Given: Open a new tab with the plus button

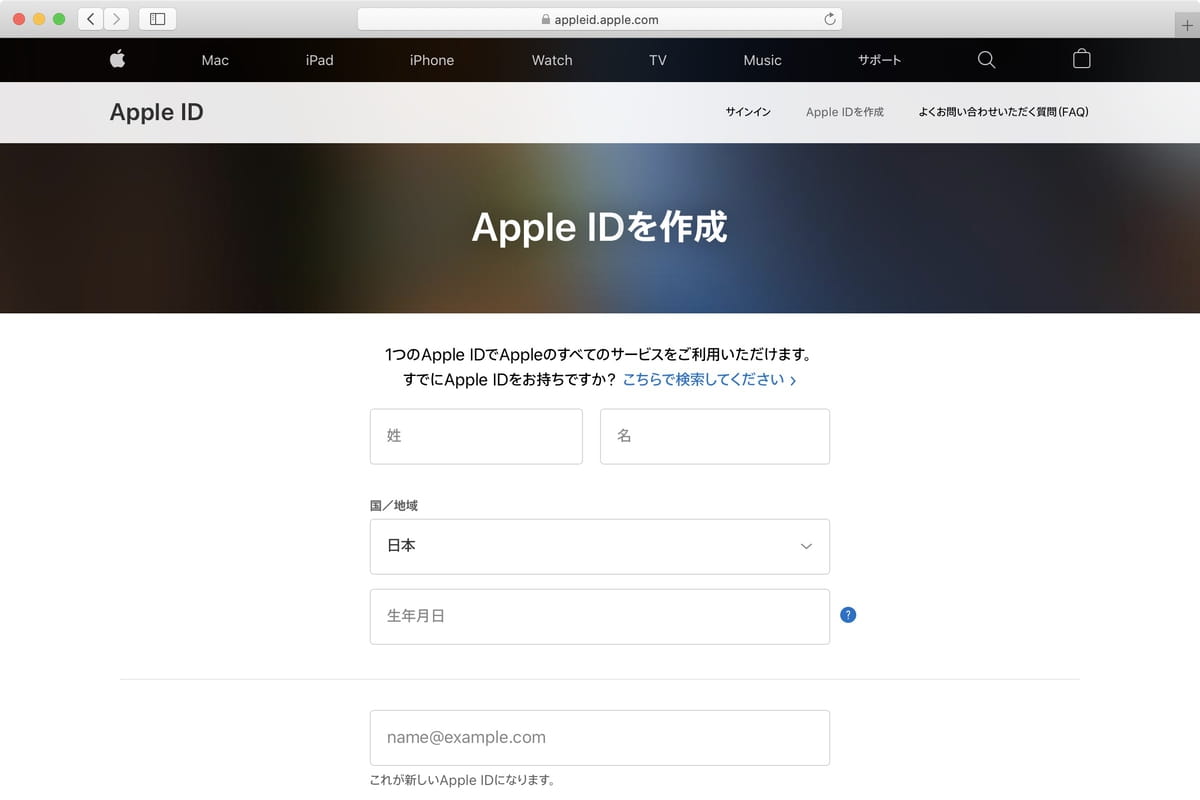Looking at the screenshot, I should point(1187,26).
